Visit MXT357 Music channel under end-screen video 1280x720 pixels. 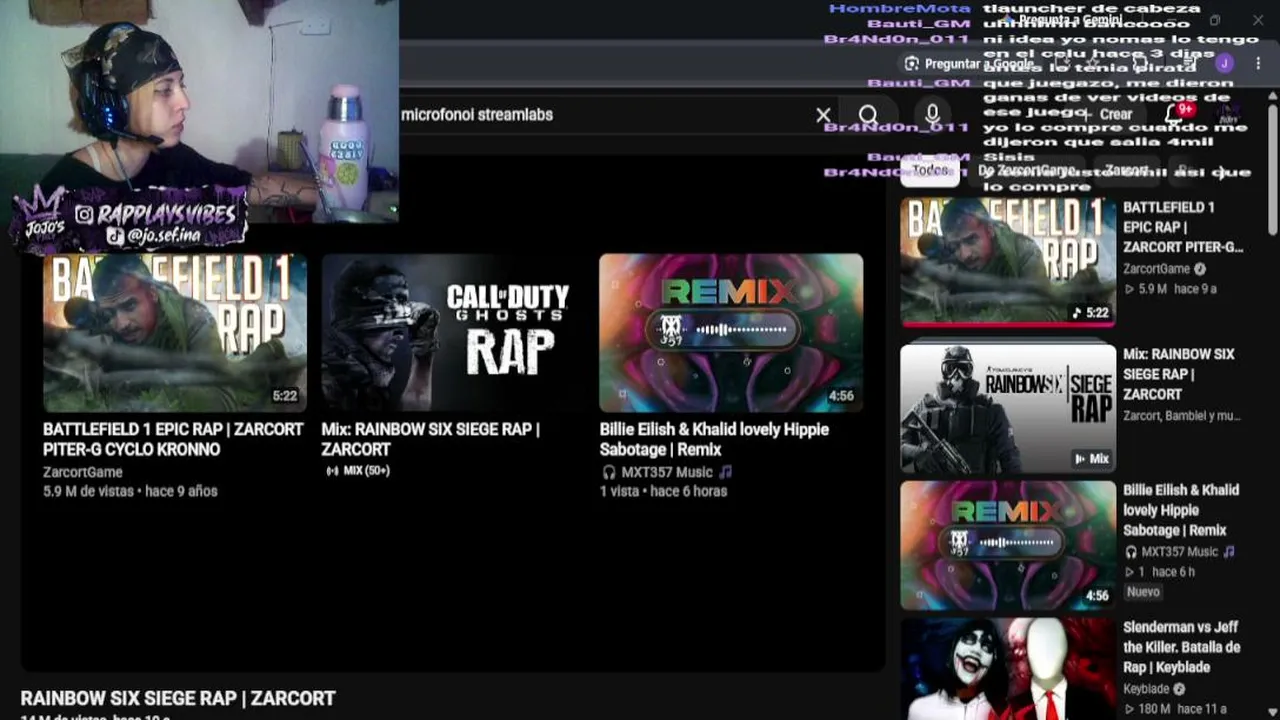(667, 472)
